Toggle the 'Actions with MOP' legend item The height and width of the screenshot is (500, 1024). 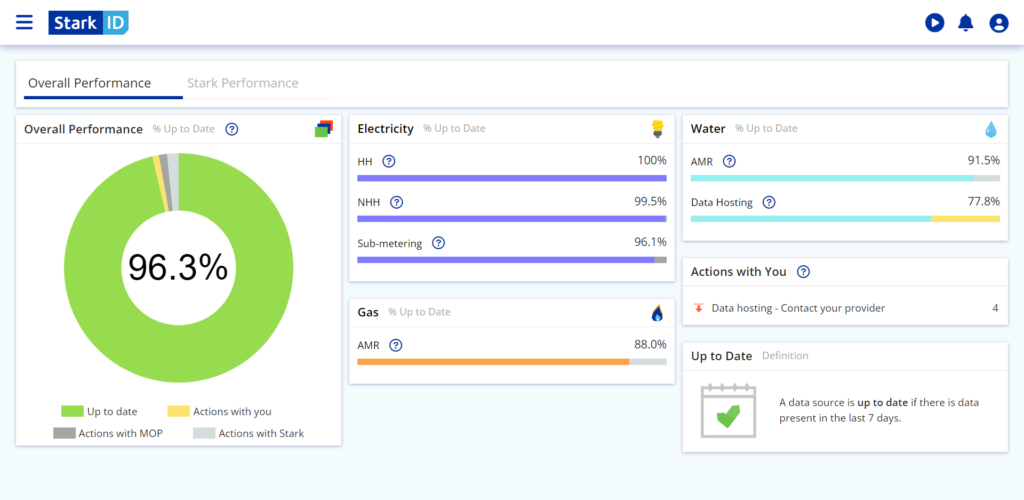(108, 433)
